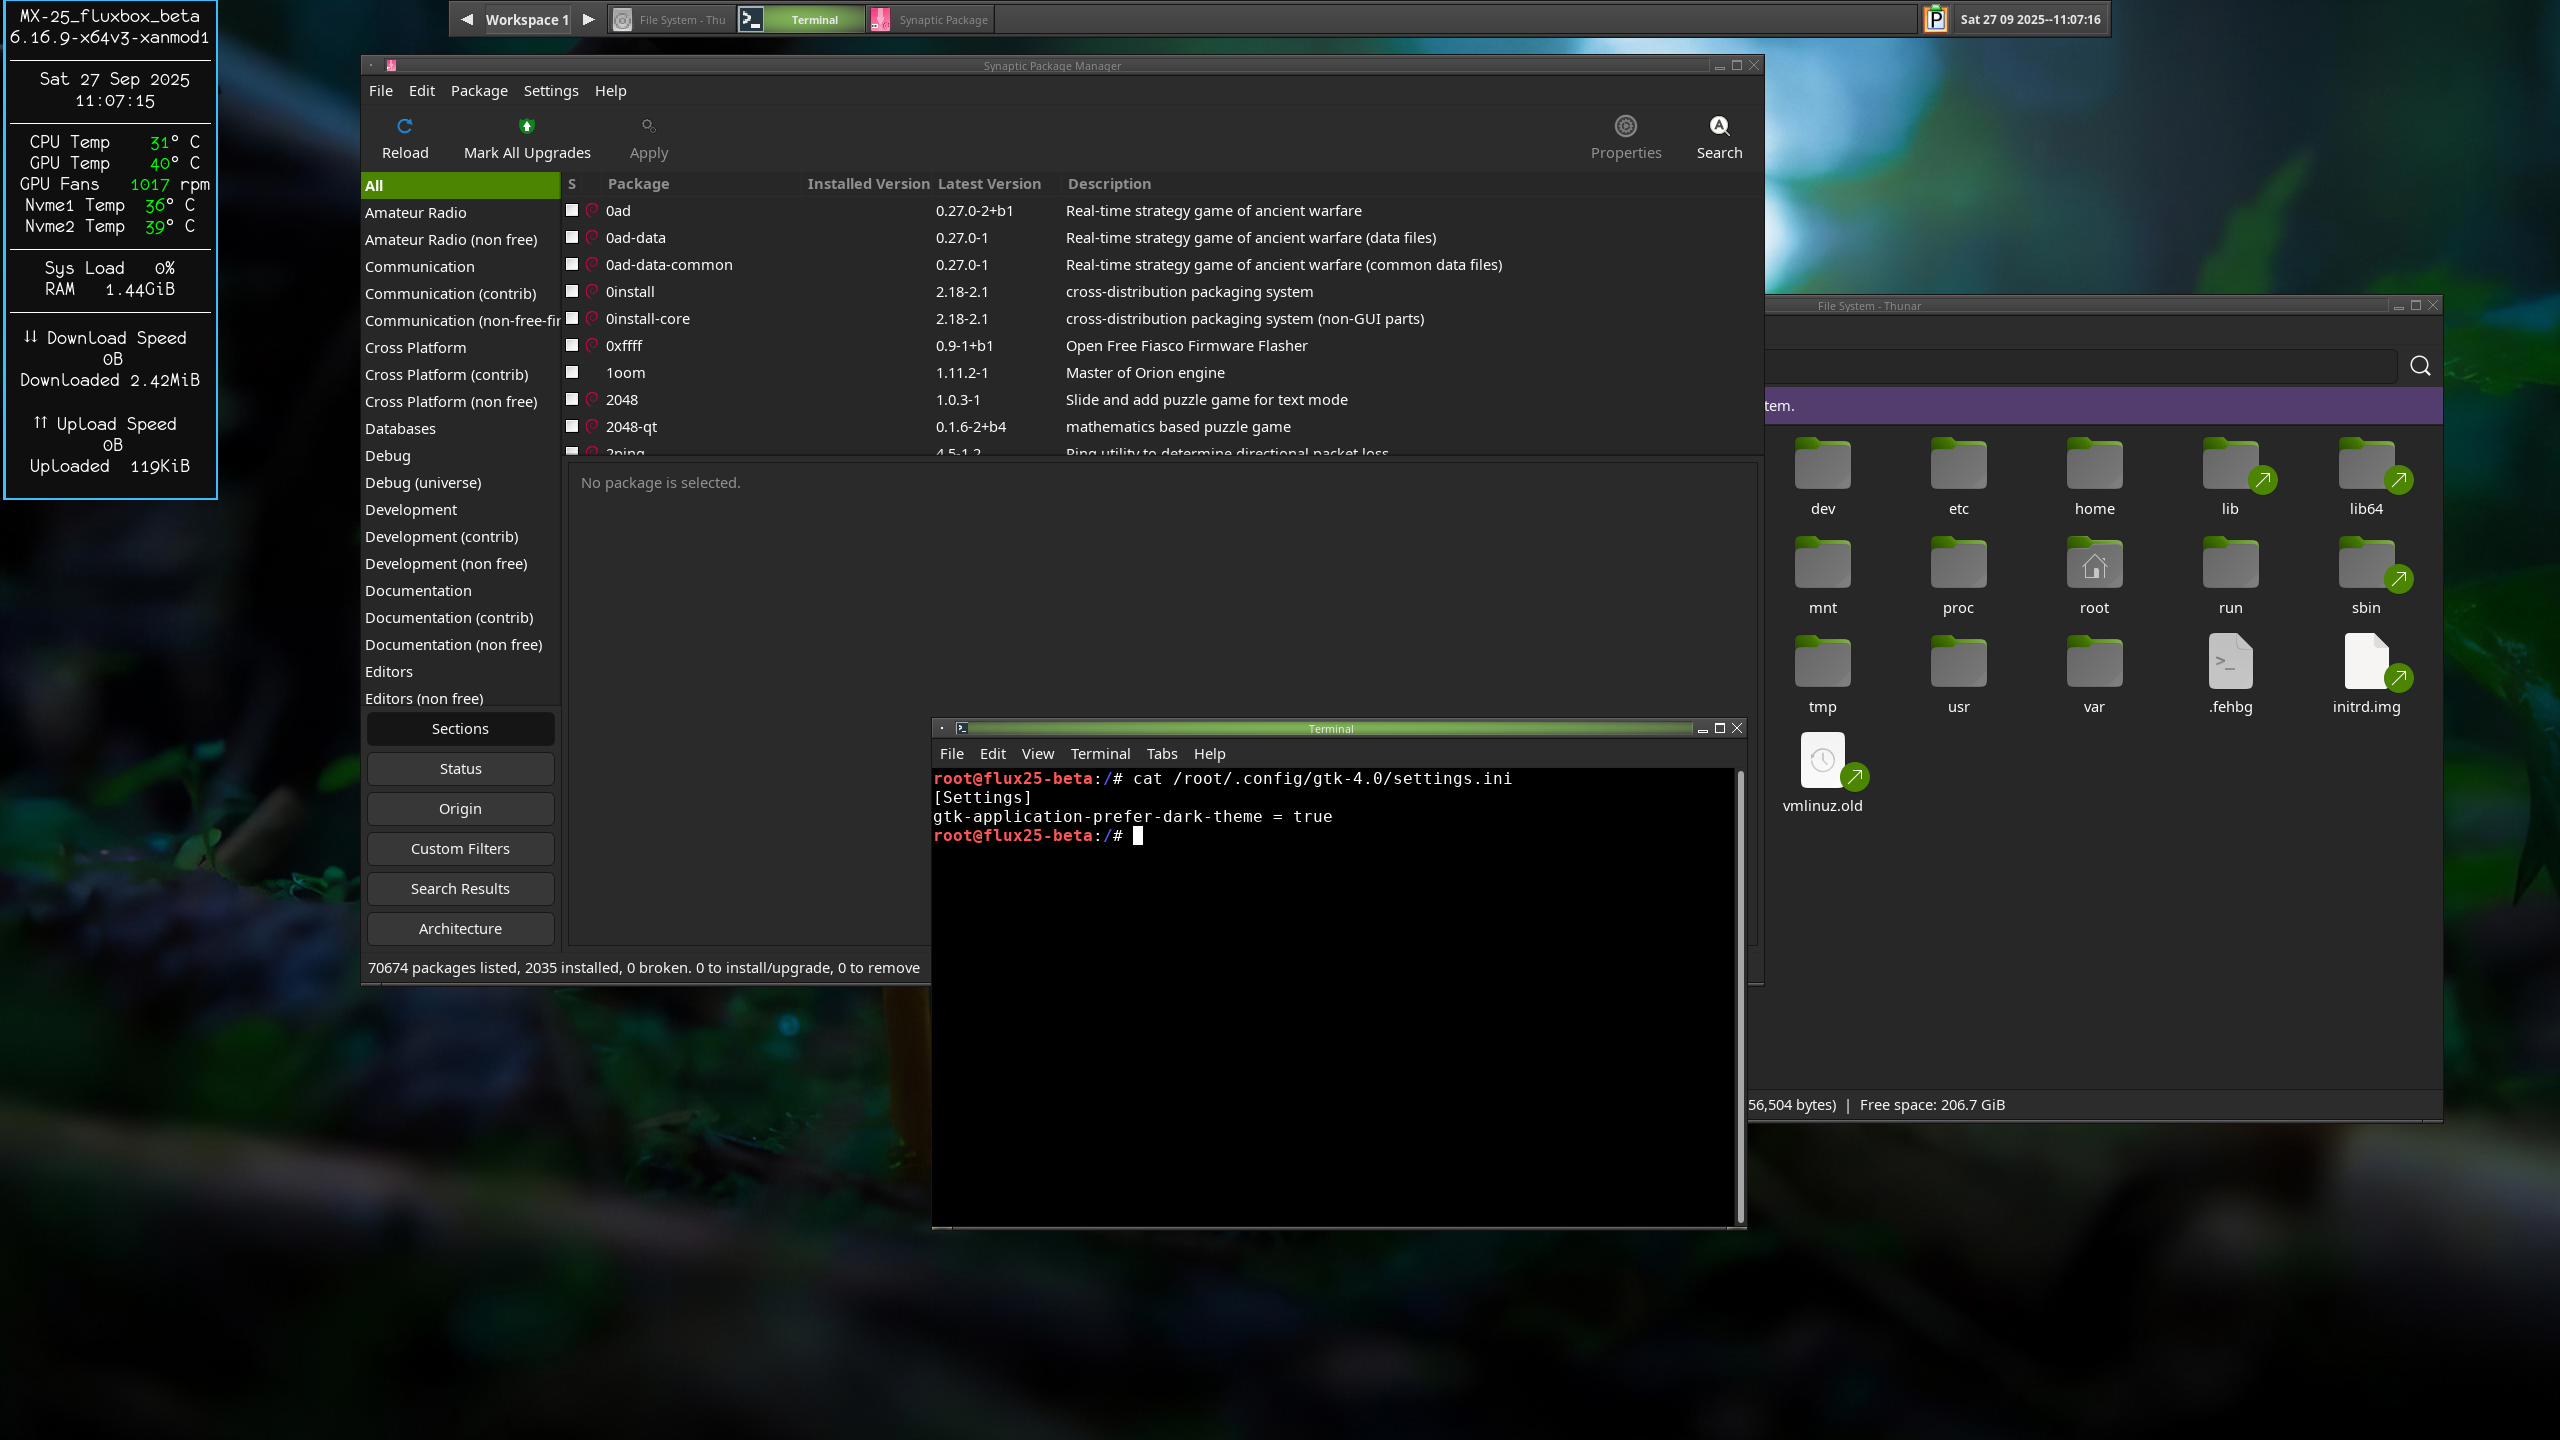Viewport: 2560px width, 1440px height.
Task: Toggle the 1oom package status checkbox
Action: (572, 373)
